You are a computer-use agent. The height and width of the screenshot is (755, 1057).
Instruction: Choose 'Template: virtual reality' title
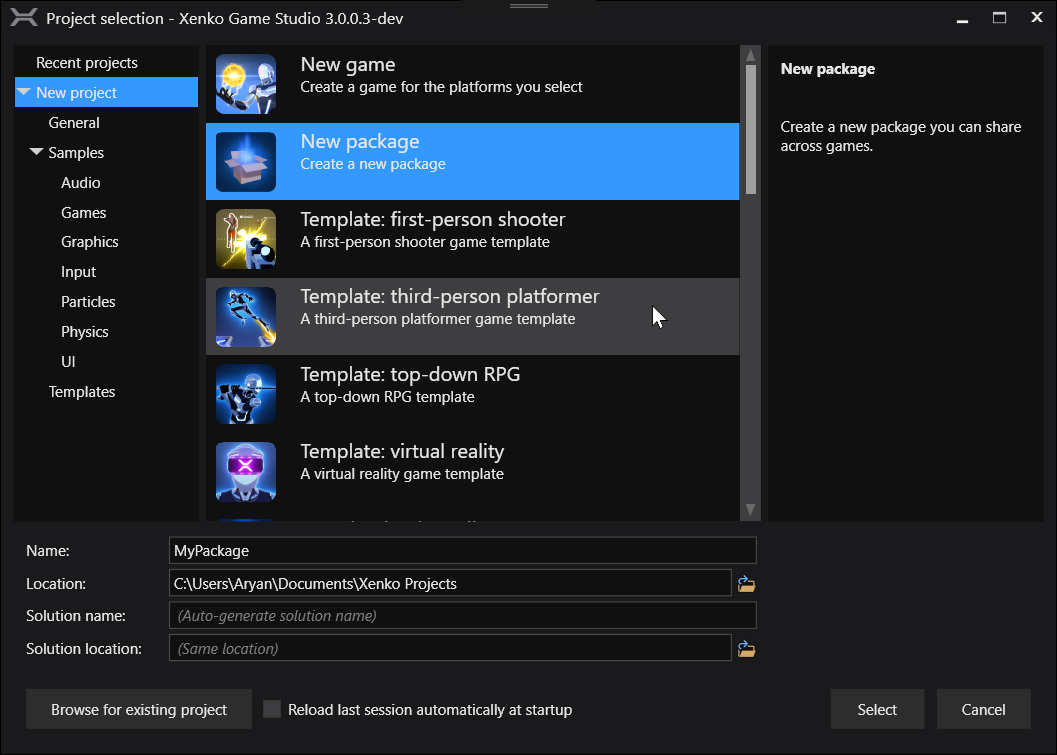click(x=402, y=452)
